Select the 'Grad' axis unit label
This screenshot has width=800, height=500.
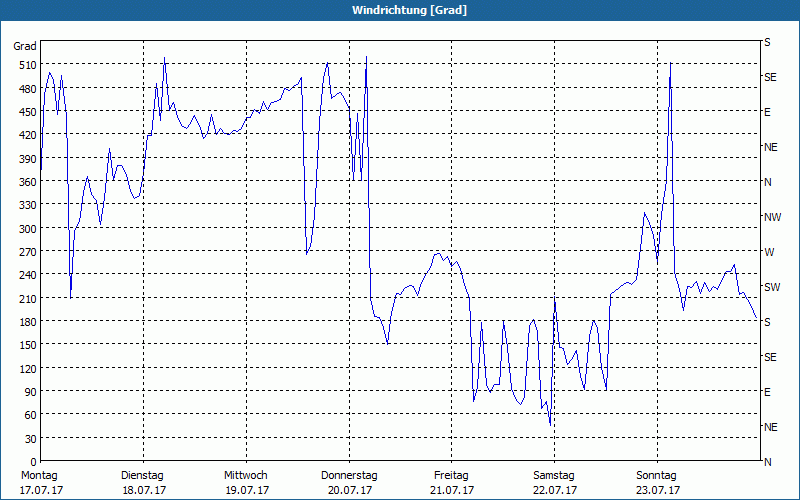[x=25, y=46]
